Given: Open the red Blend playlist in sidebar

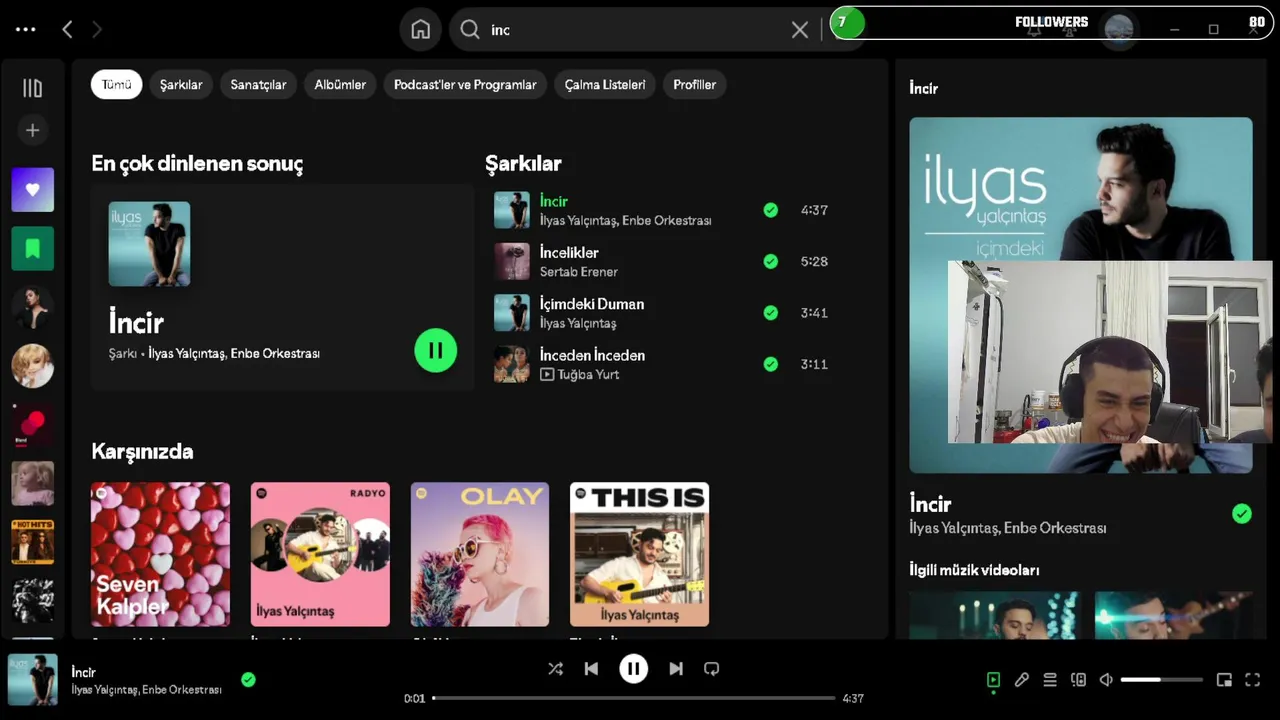Looking at the screenshot, I should click(x=32, y=425).
